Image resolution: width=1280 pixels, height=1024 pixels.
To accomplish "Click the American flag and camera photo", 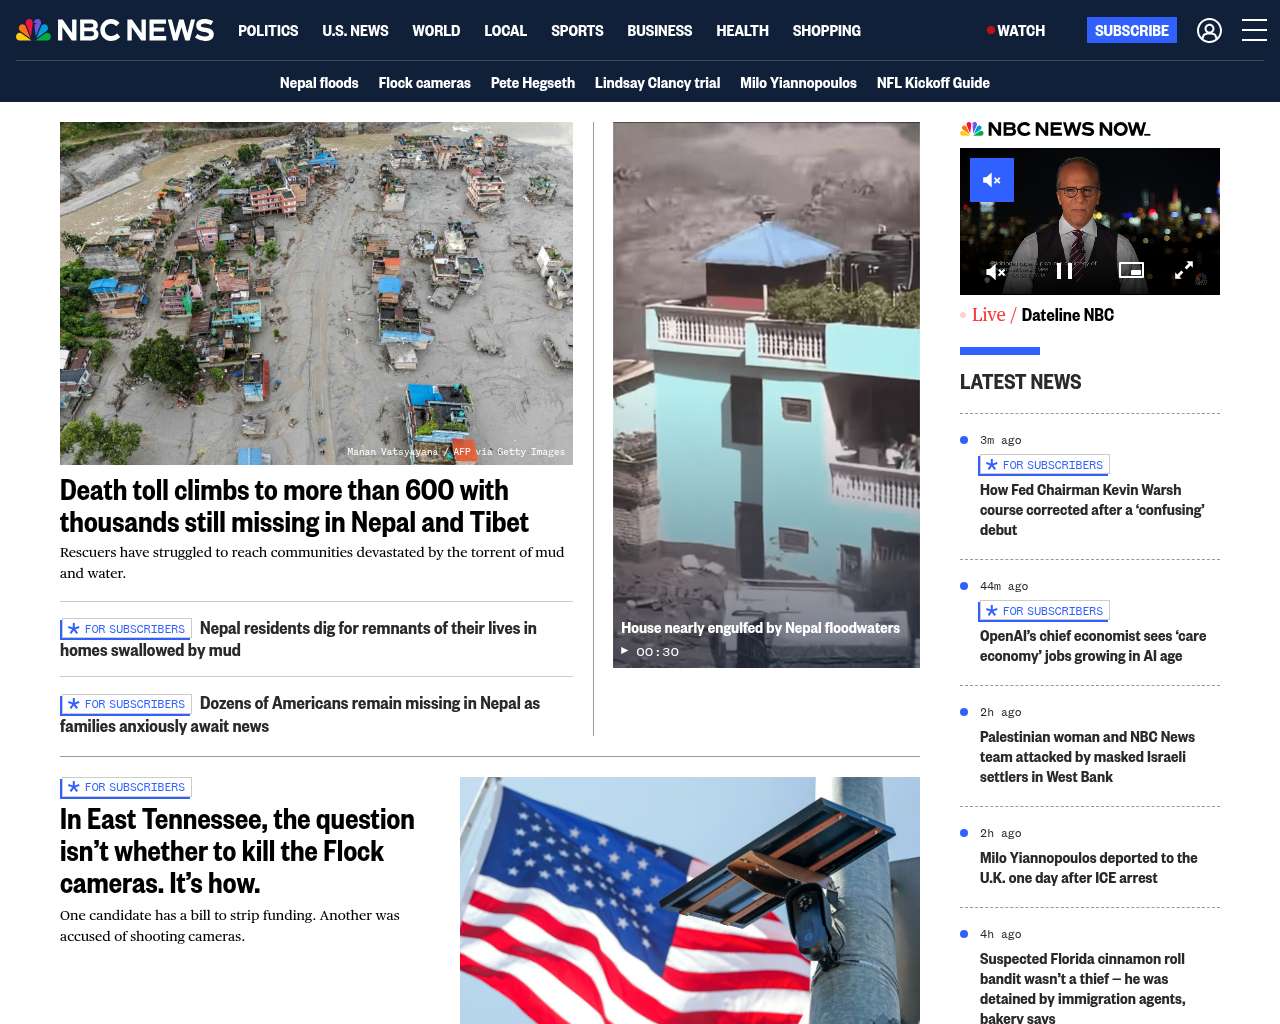I will (x=690, y=900).
